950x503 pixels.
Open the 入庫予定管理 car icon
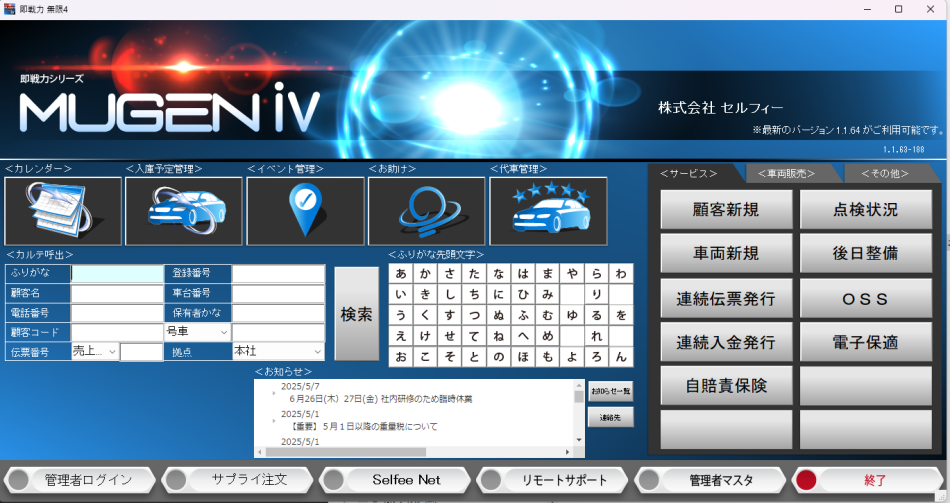tap(184, 211)
